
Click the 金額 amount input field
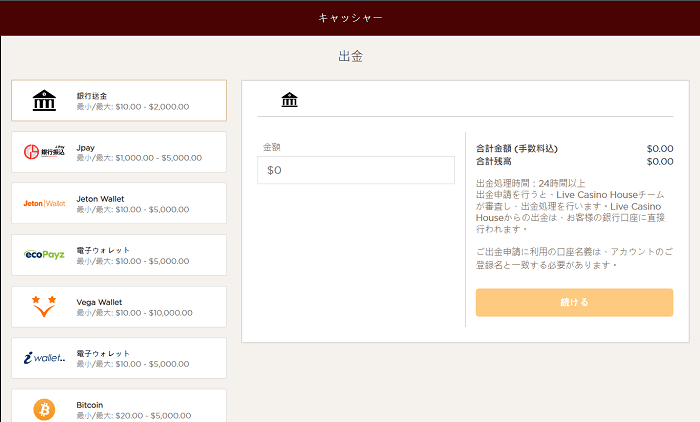356,170
